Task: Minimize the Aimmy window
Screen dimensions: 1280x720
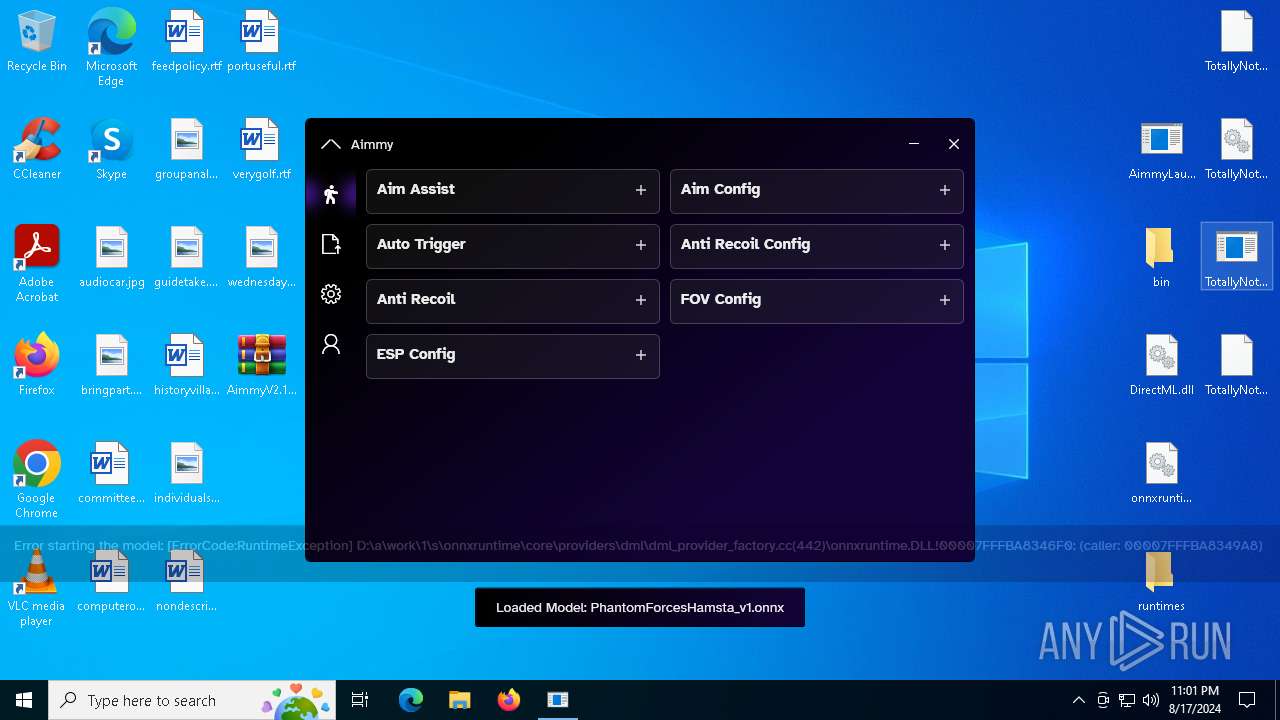Action: pos(914,144)
